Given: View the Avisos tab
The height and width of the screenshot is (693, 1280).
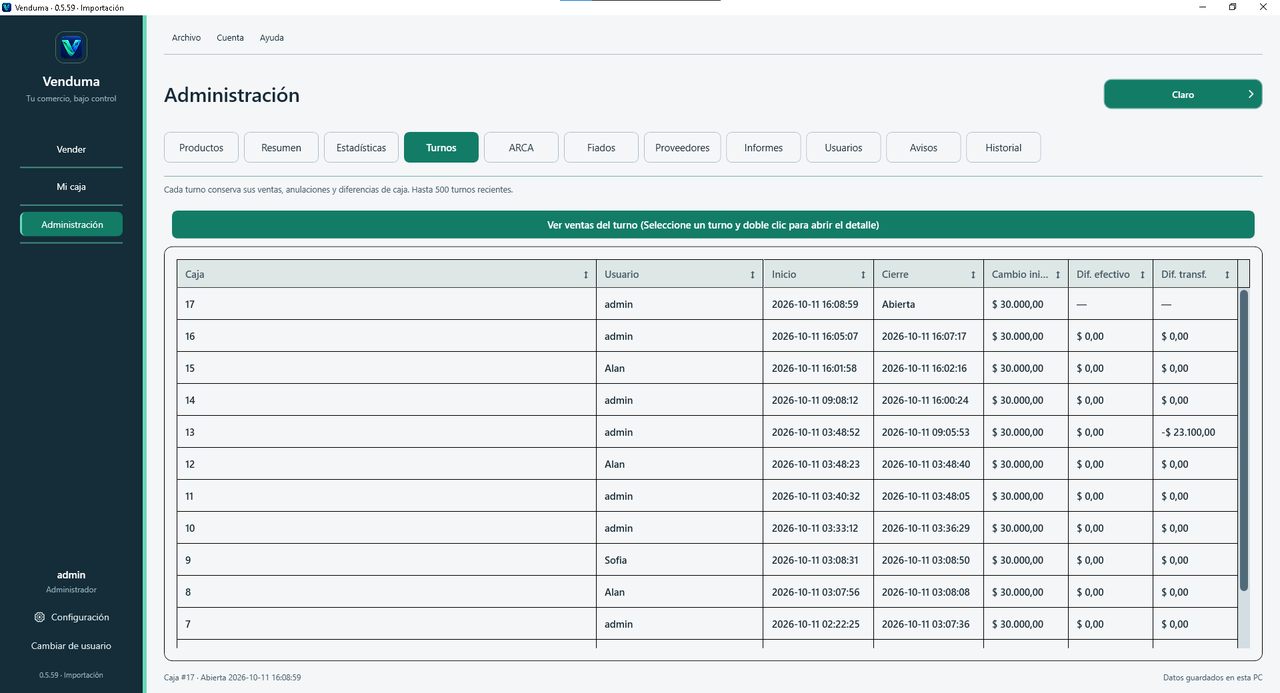Looking at the screenshot, I should tap(923, 147).
